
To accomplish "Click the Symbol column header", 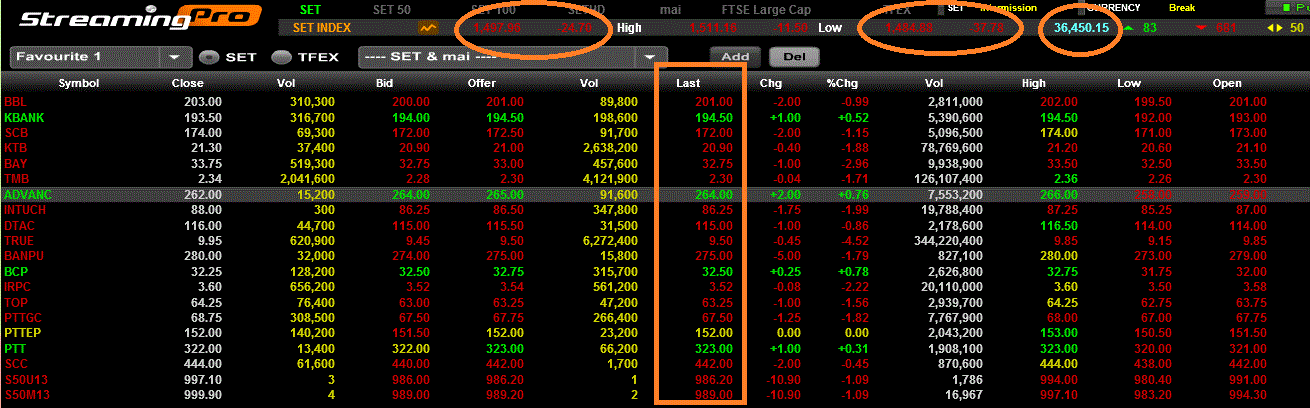I will (79, 83).
